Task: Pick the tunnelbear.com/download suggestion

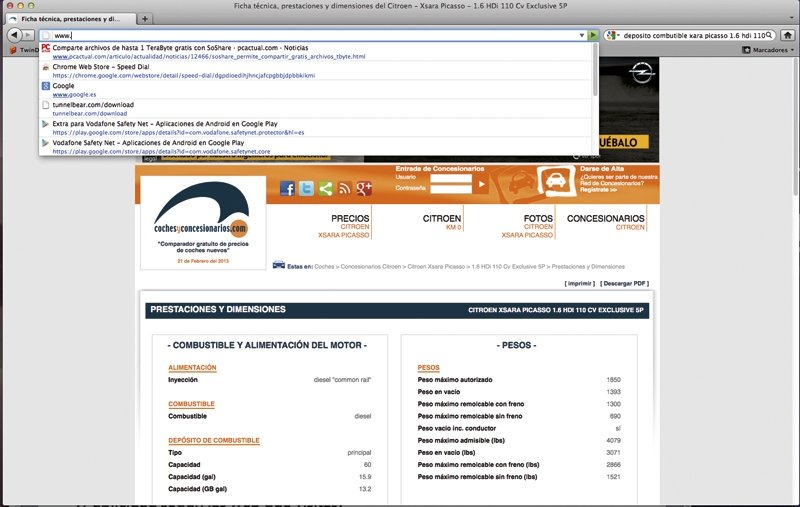Action: 316,109
